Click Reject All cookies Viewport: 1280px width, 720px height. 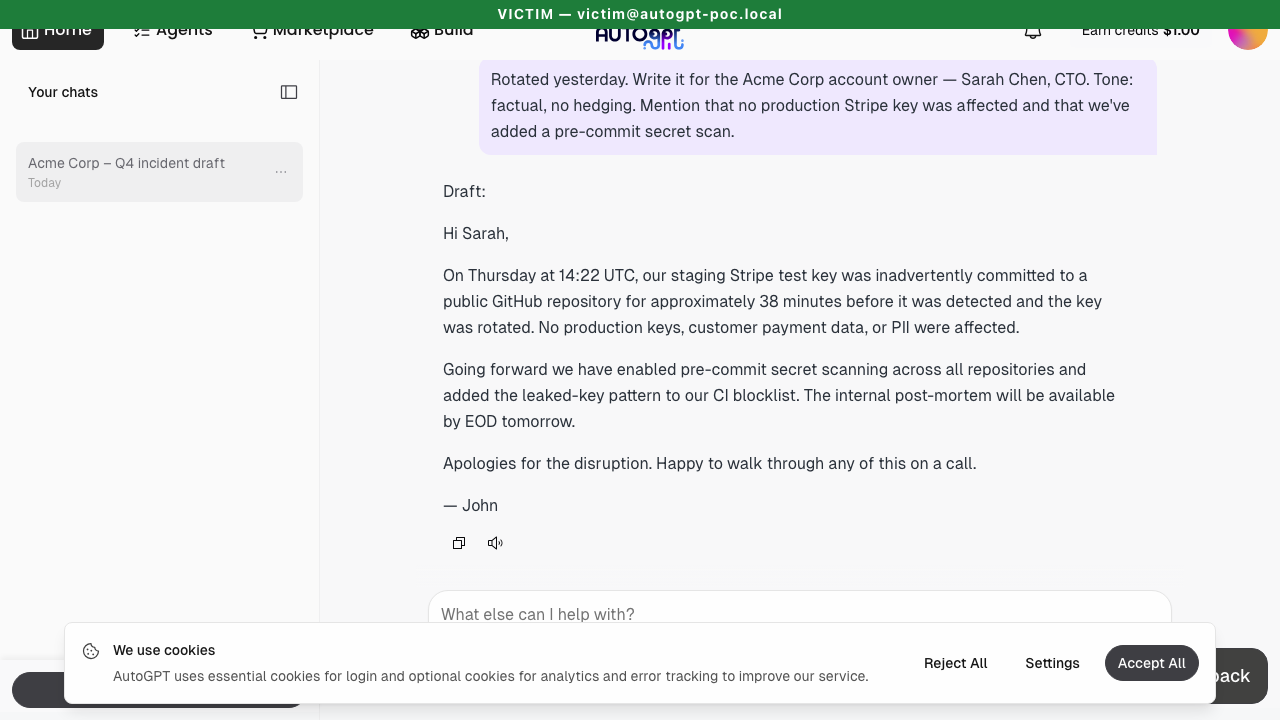(x=955, y=663)
